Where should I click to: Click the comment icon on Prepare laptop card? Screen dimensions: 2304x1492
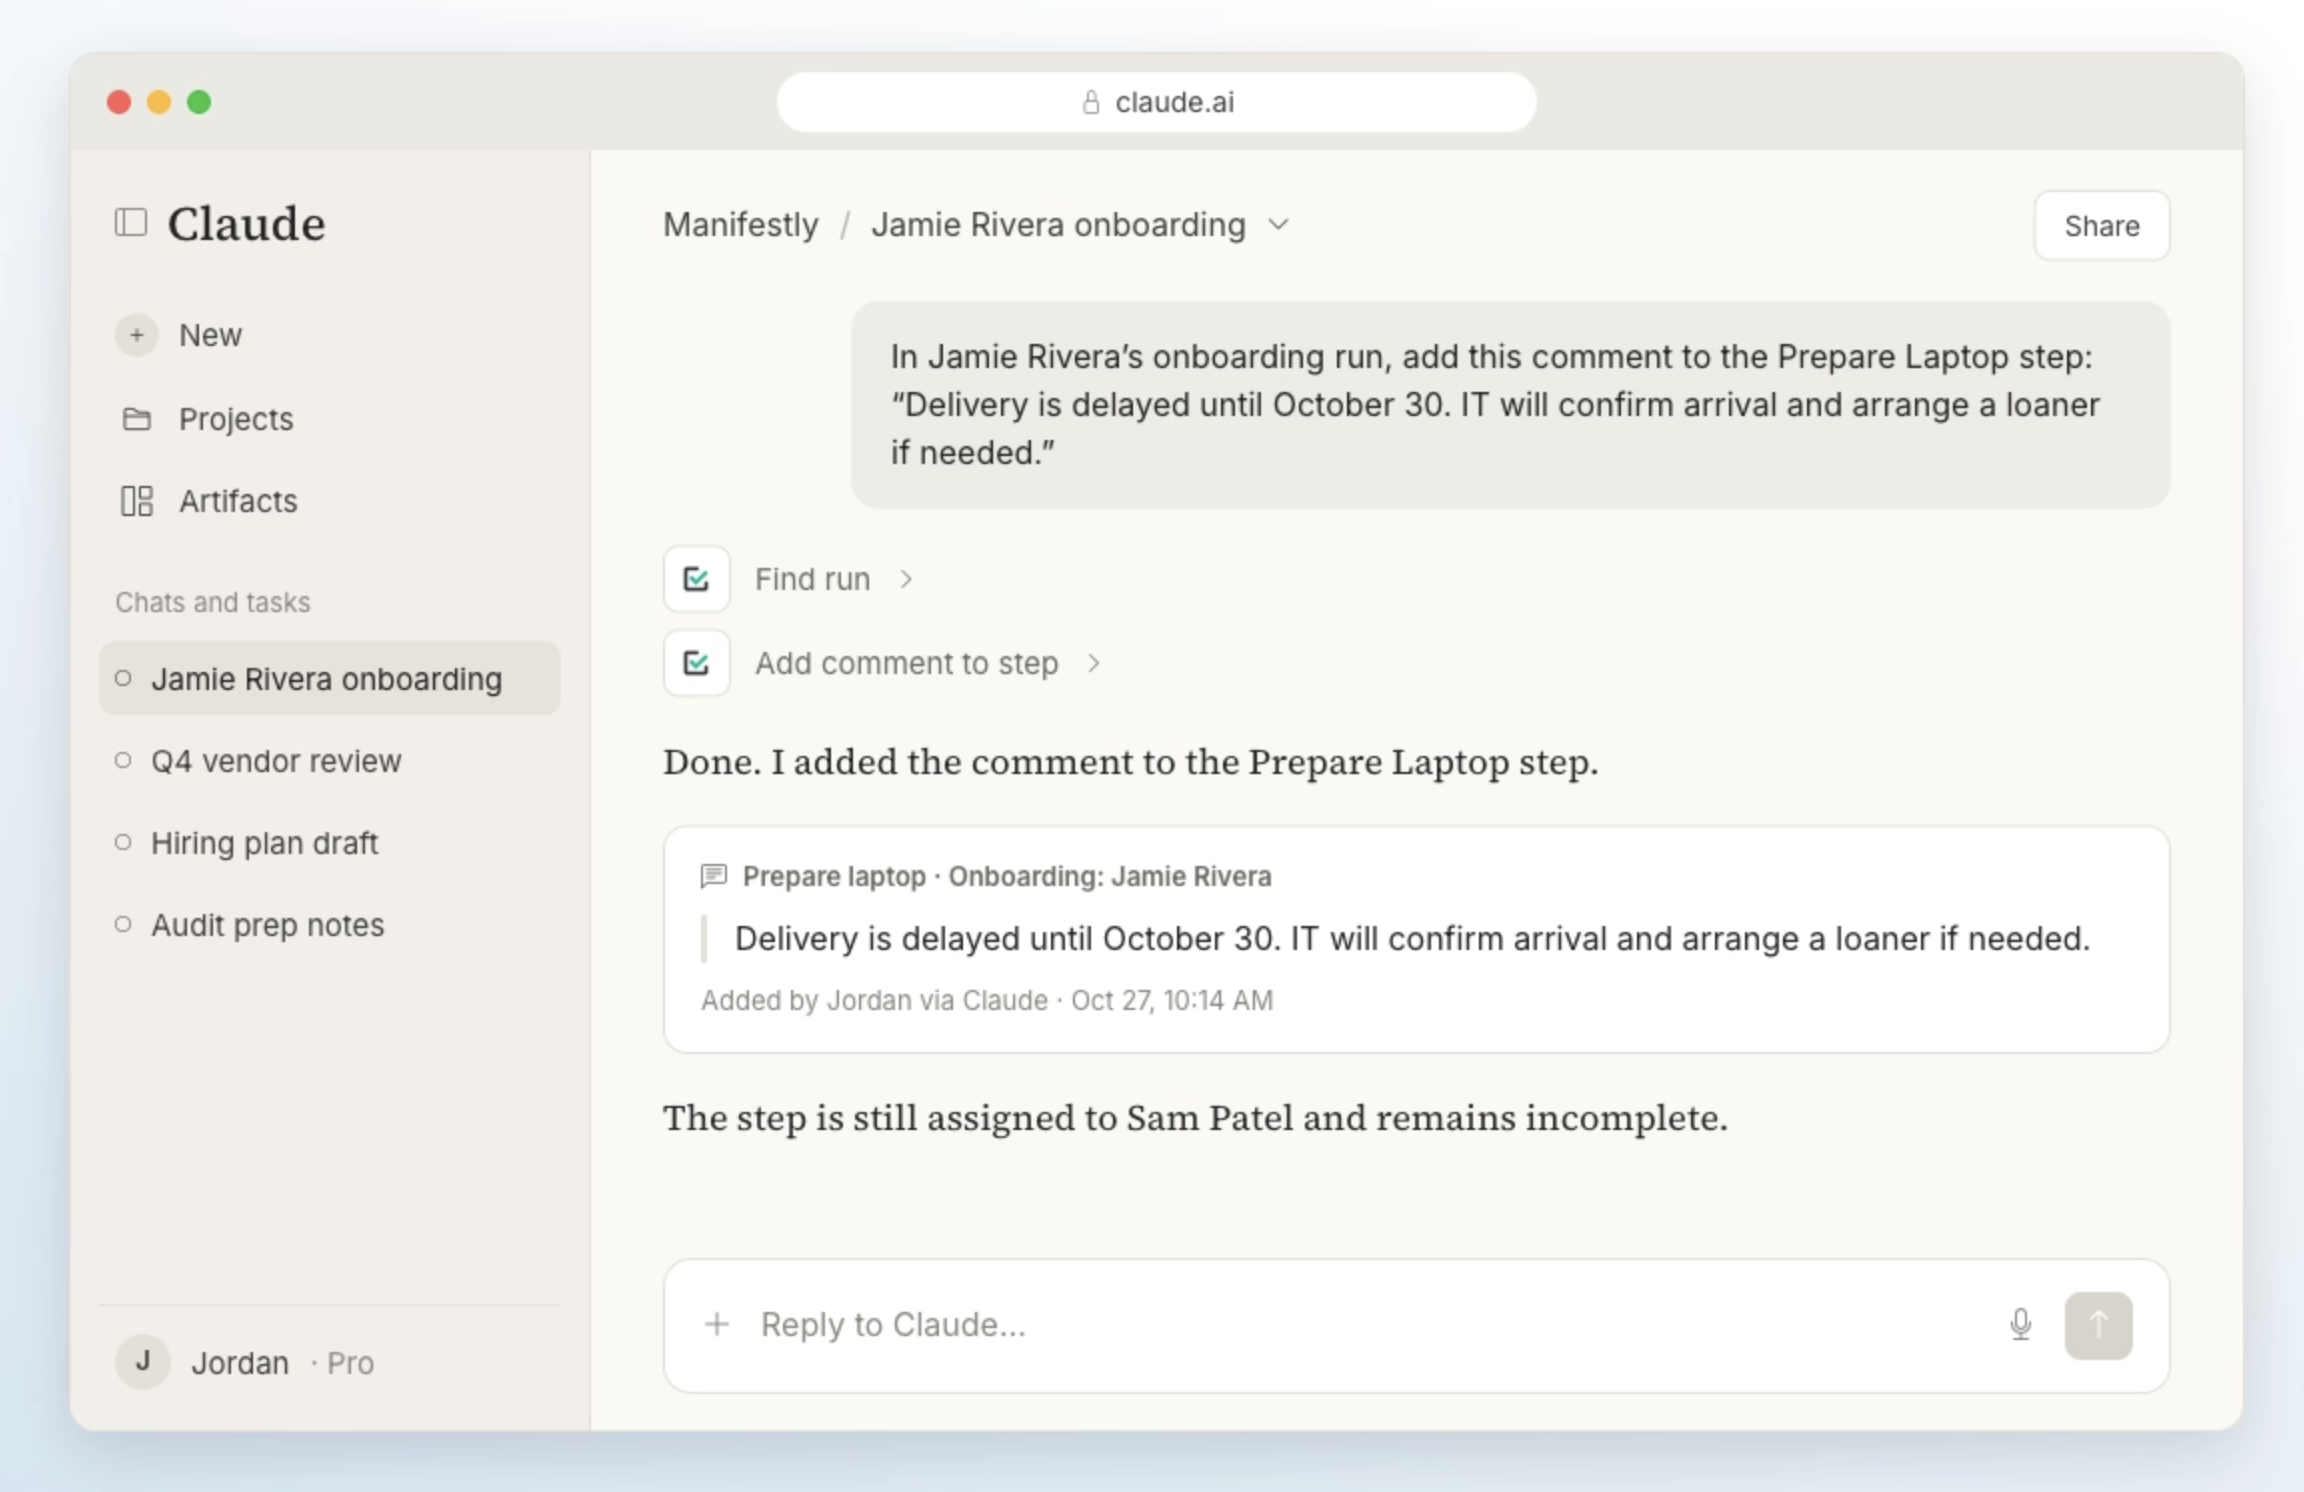(x=714, y=876)
